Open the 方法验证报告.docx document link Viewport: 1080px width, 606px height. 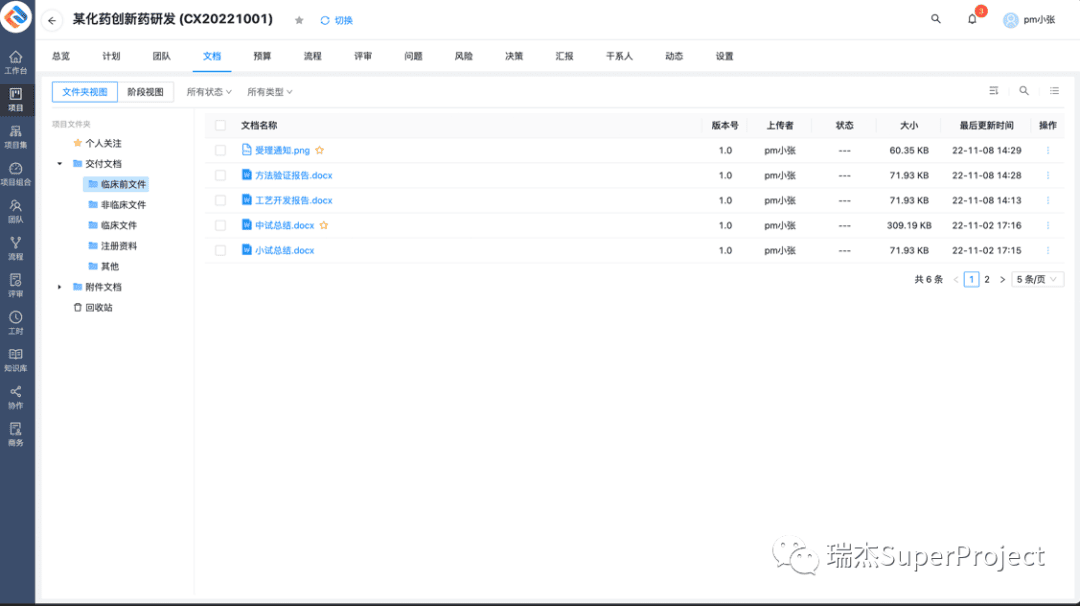293,176
